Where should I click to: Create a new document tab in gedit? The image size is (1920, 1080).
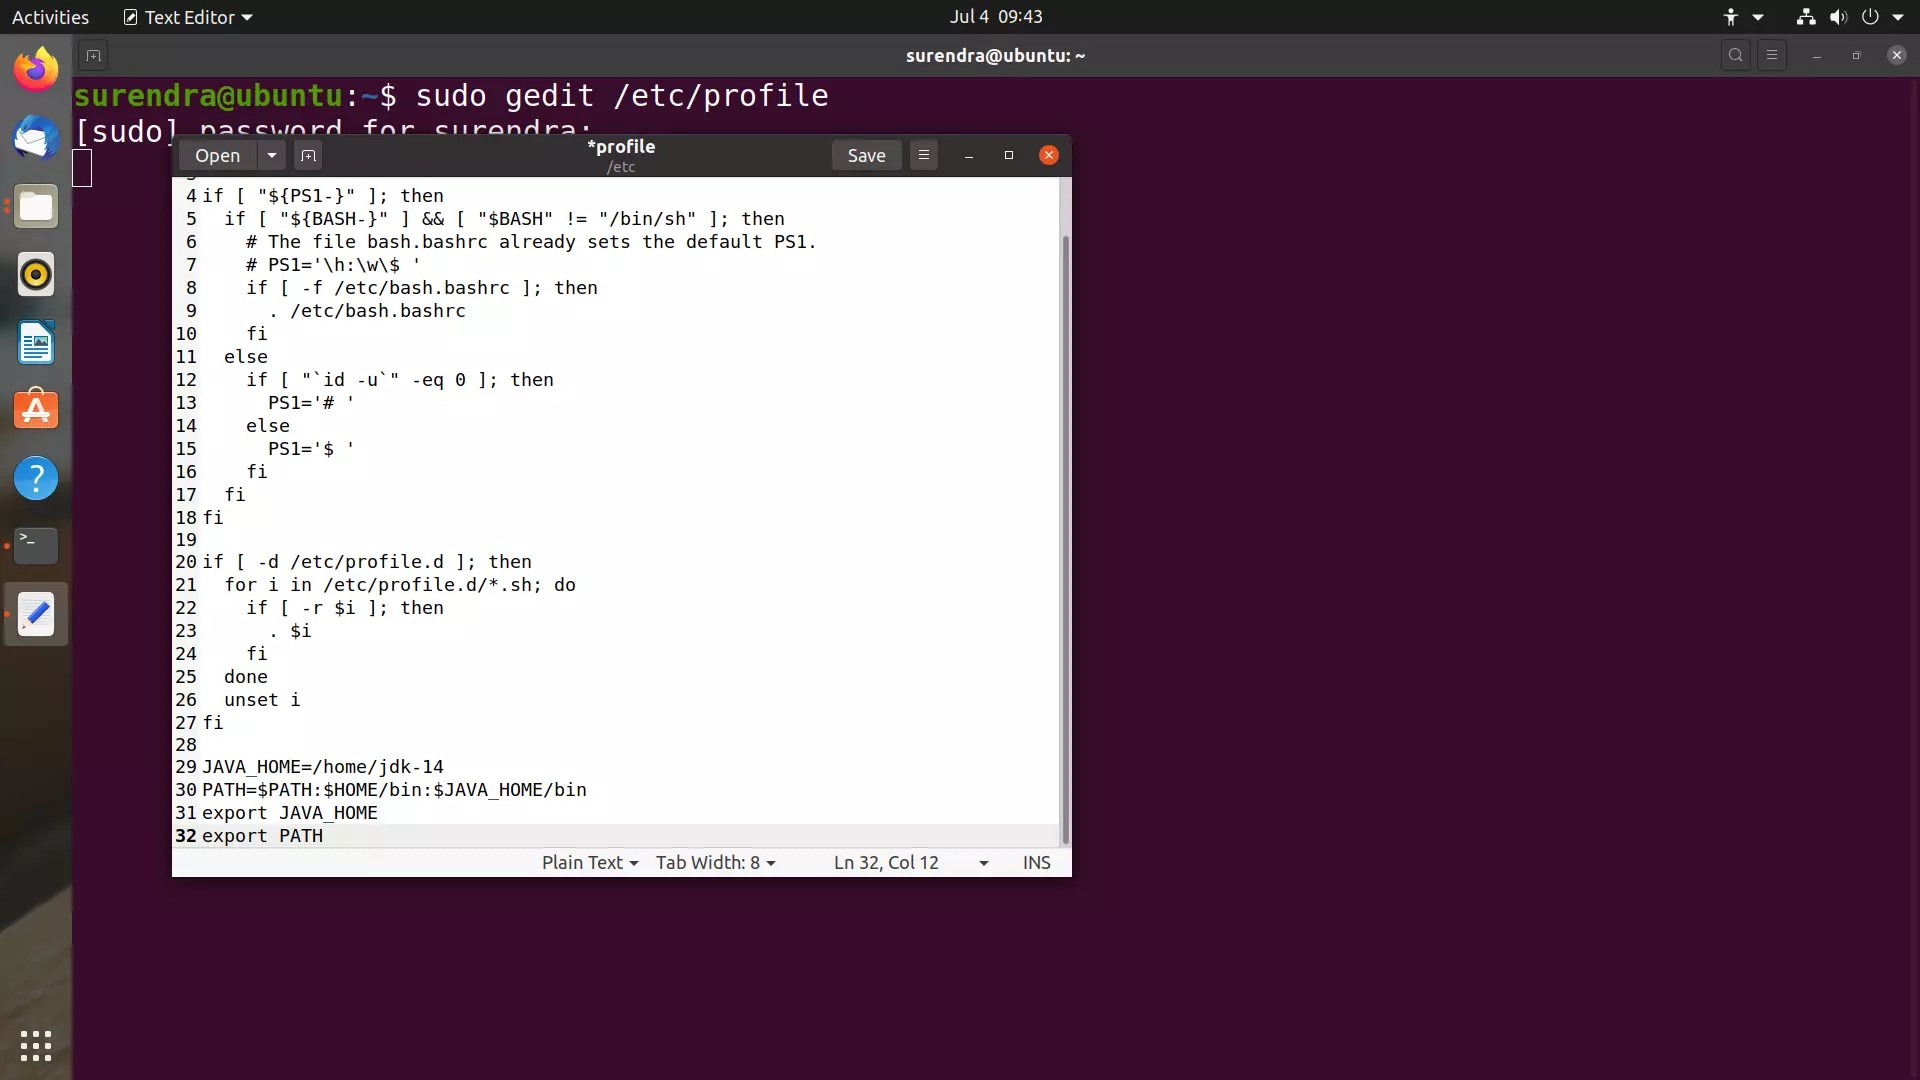(x=307, y=155)
